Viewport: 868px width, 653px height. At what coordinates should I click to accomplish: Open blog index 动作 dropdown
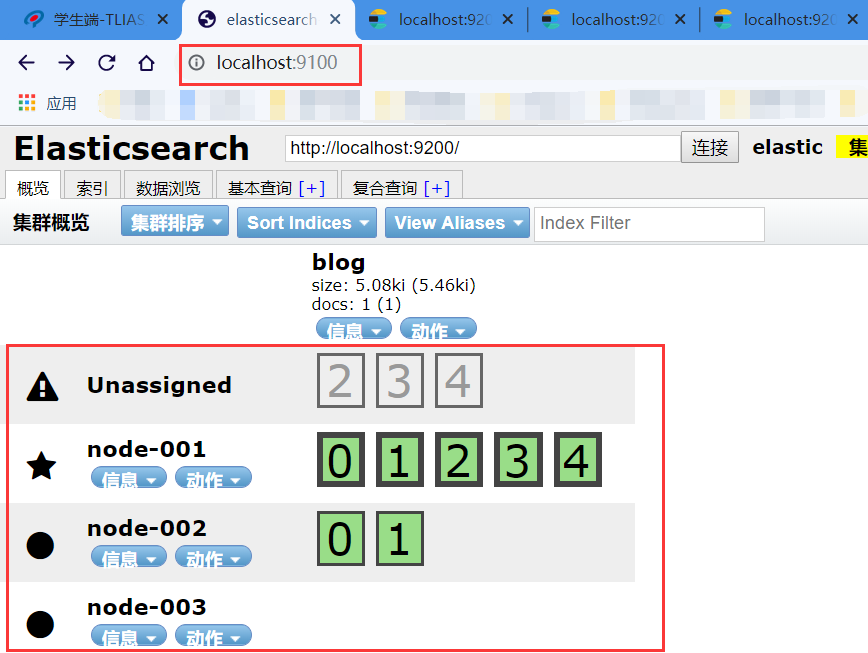(x=438, y=329)
